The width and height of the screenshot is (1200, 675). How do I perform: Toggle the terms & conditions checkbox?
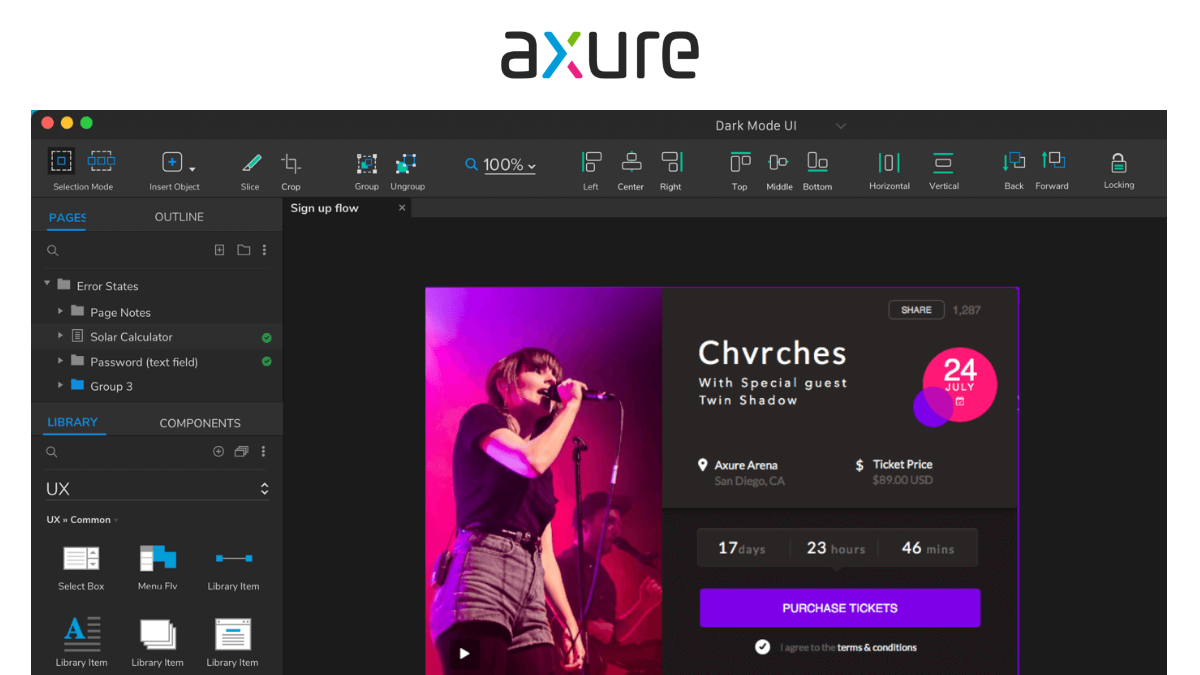[x=763, y=647]
